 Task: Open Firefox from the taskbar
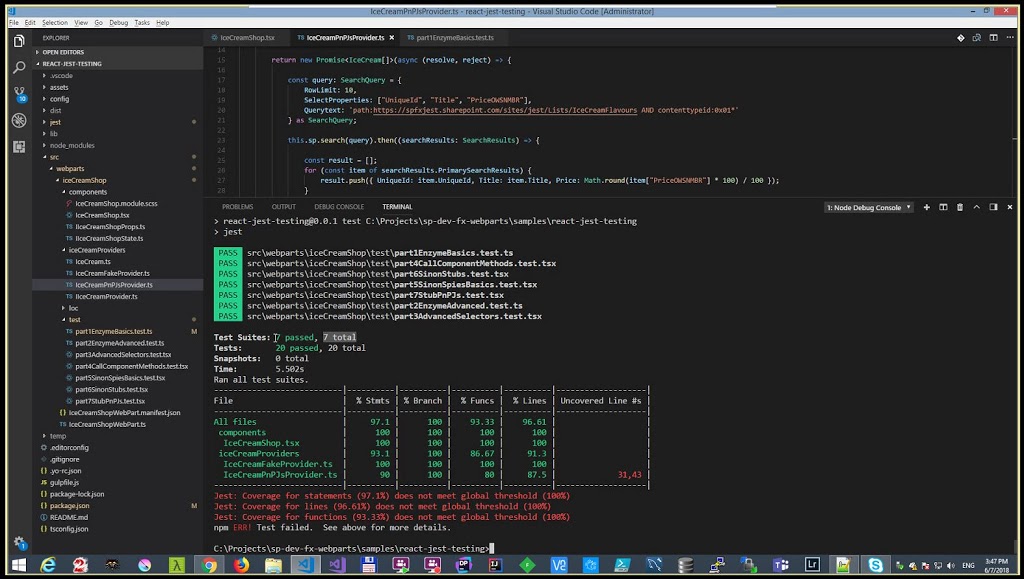click(x=241, y=565)
